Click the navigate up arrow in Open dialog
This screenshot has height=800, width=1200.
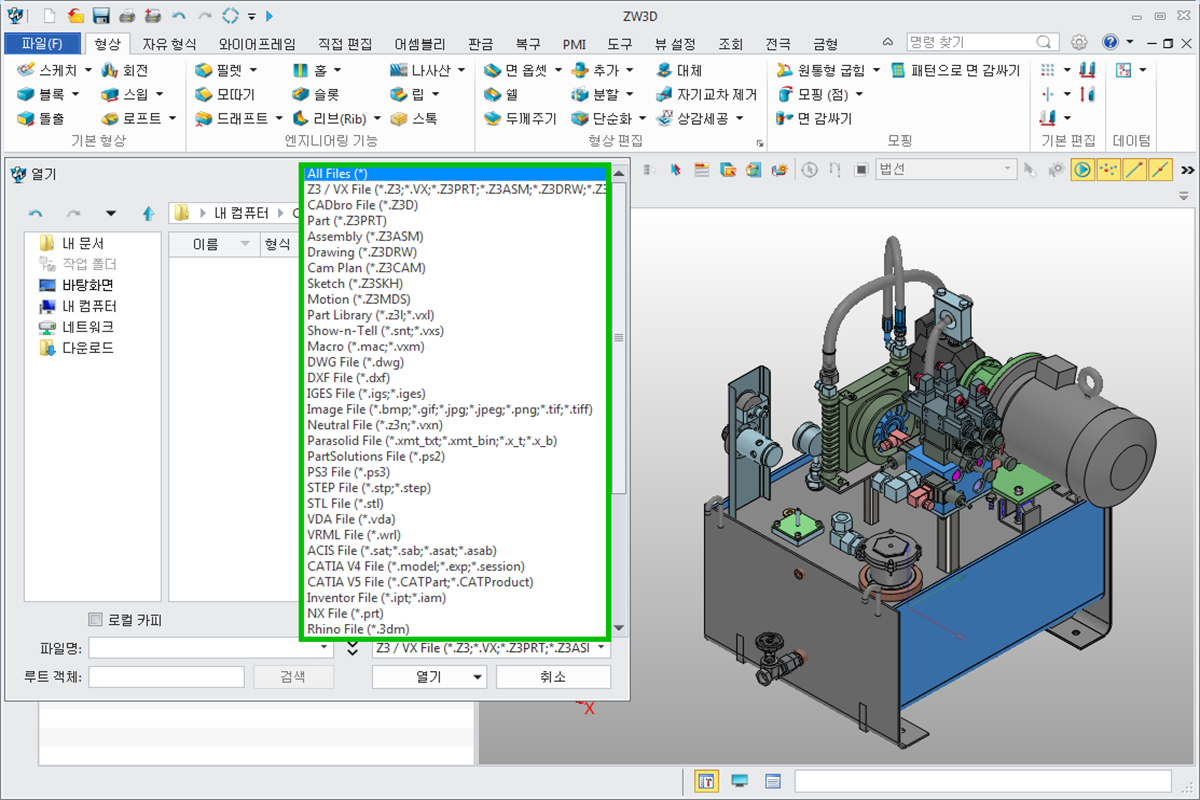149,213
